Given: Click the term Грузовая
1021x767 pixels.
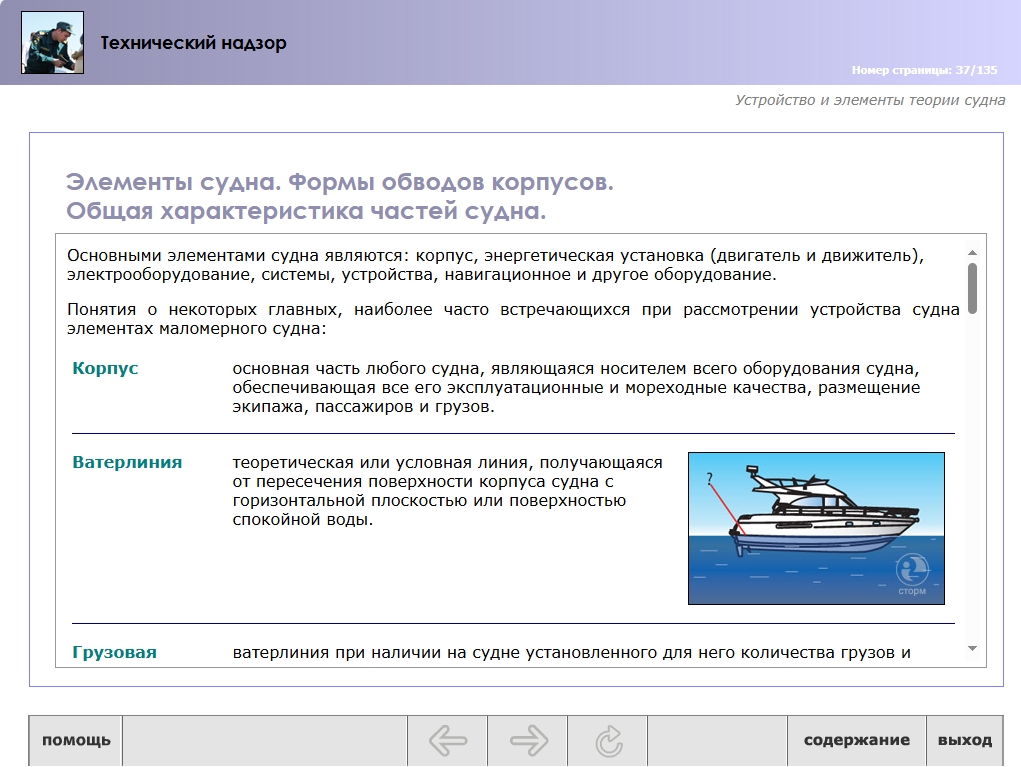Looking at the screenshot, I should click(x=115, y=652).
